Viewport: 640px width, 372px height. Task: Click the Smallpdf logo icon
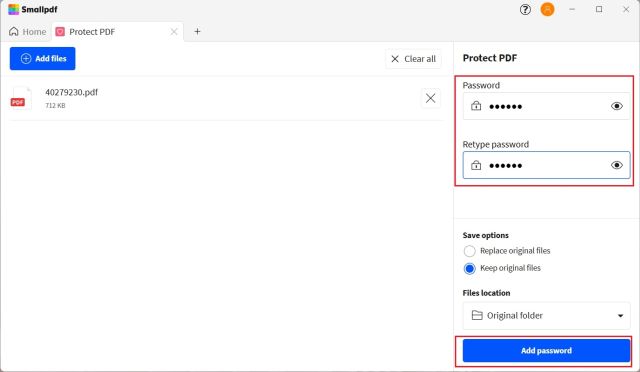click(13, 9)
